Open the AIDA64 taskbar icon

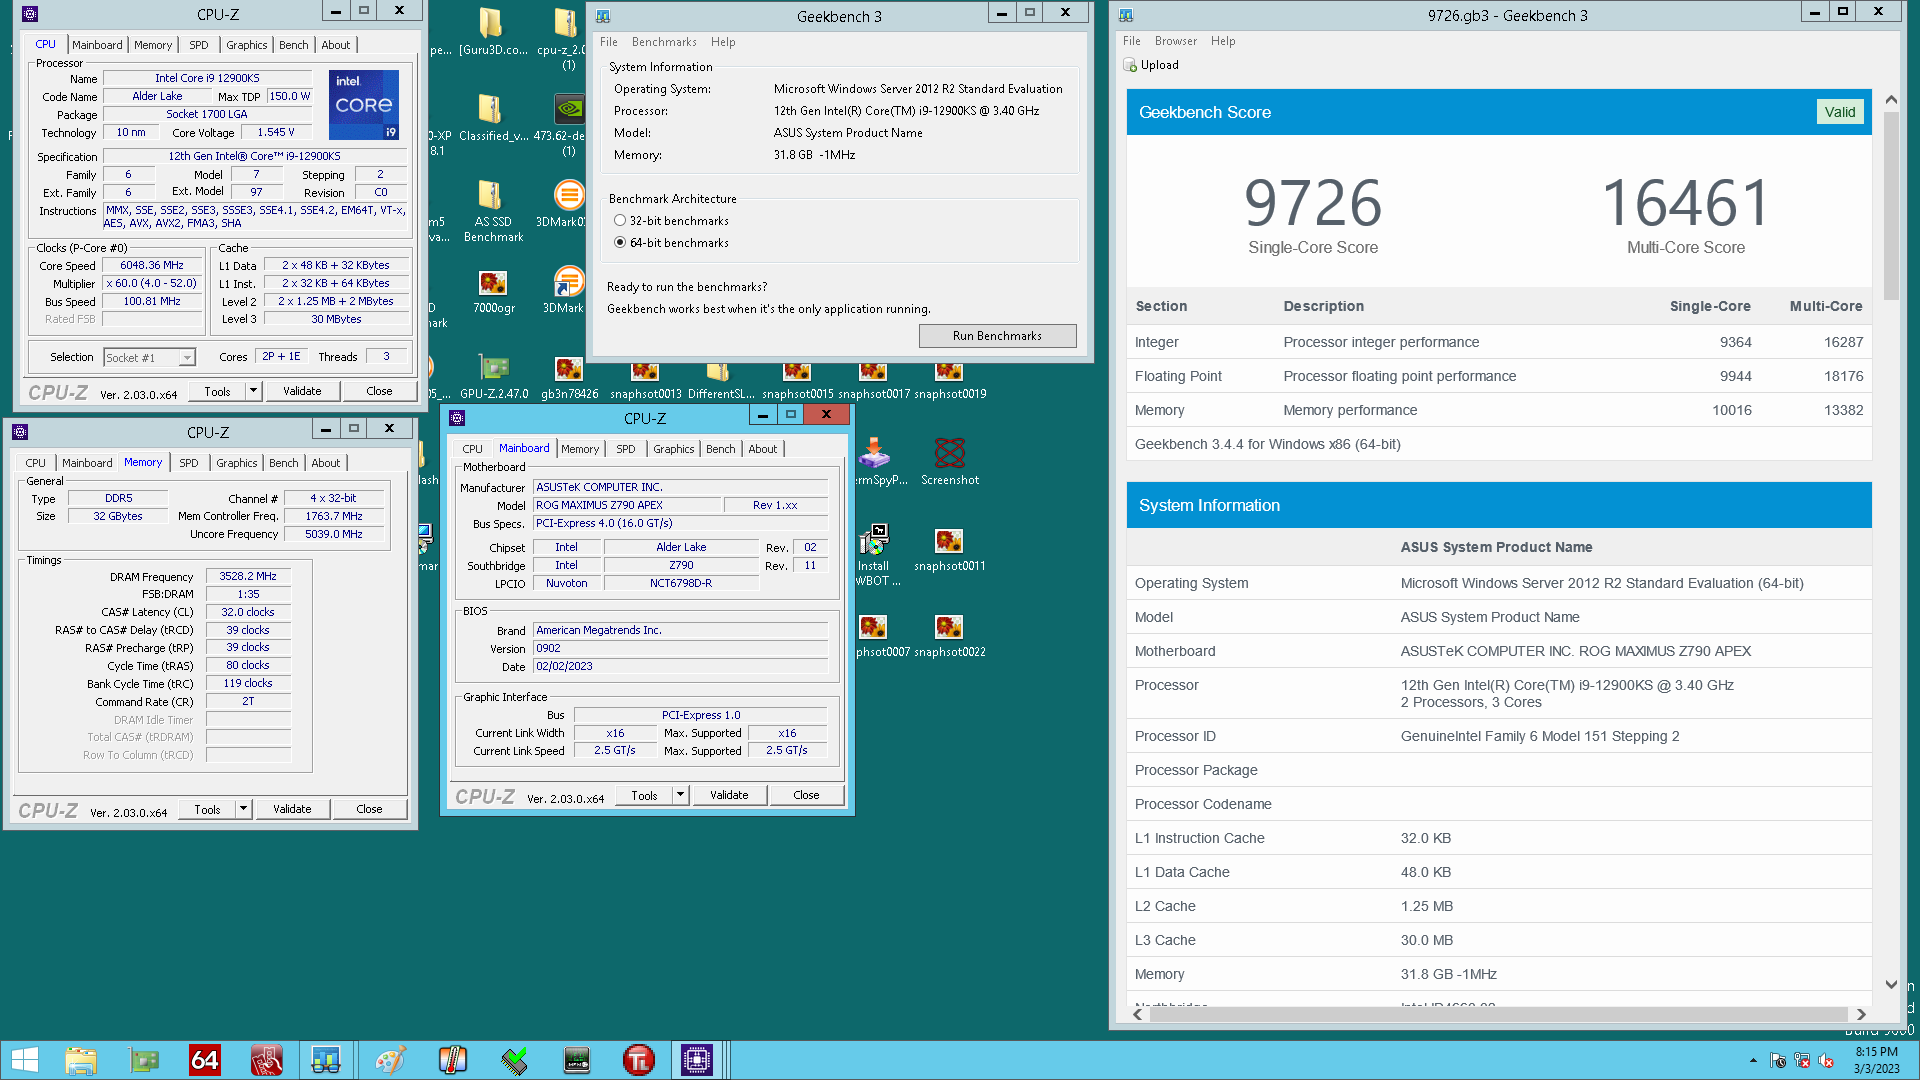click(x=205, y=1060)
